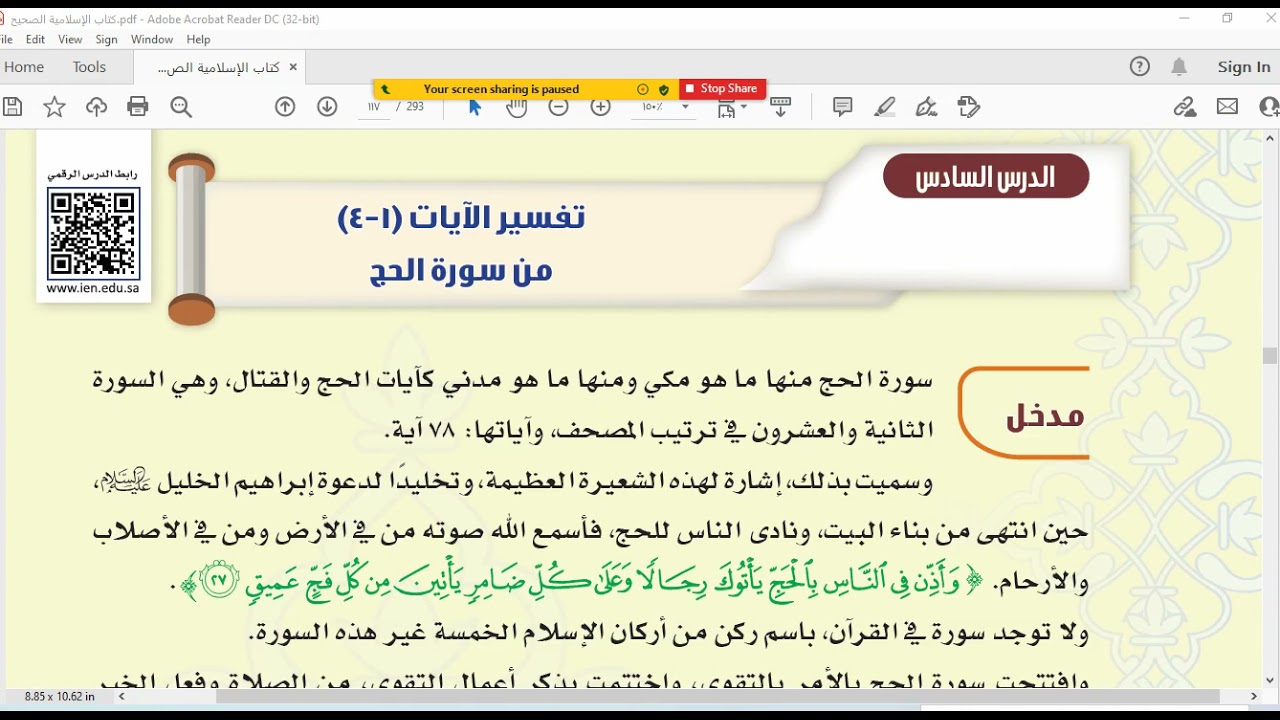The height and width of the screenshot is (720, 1280).
Task: Open the View menu
Action: 70,39
